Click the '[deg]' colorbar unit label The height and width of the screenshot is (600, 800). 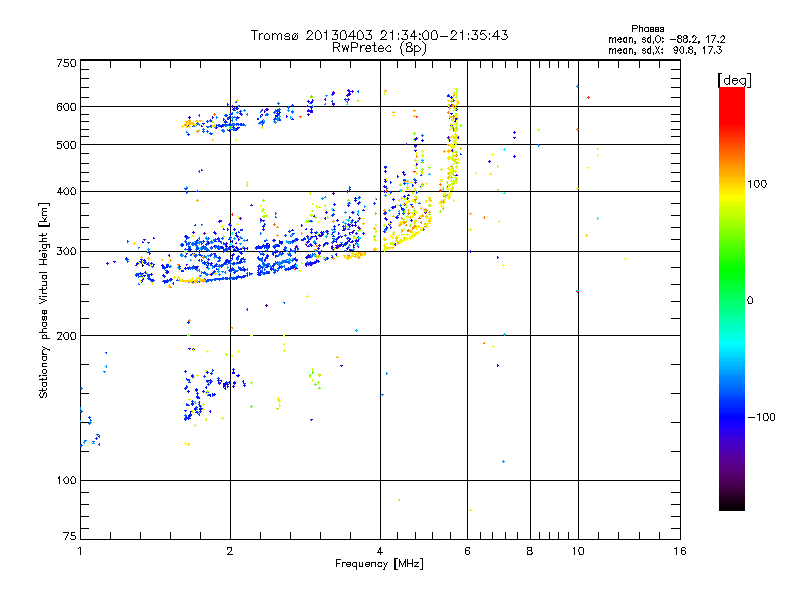(x=734, y=80)
